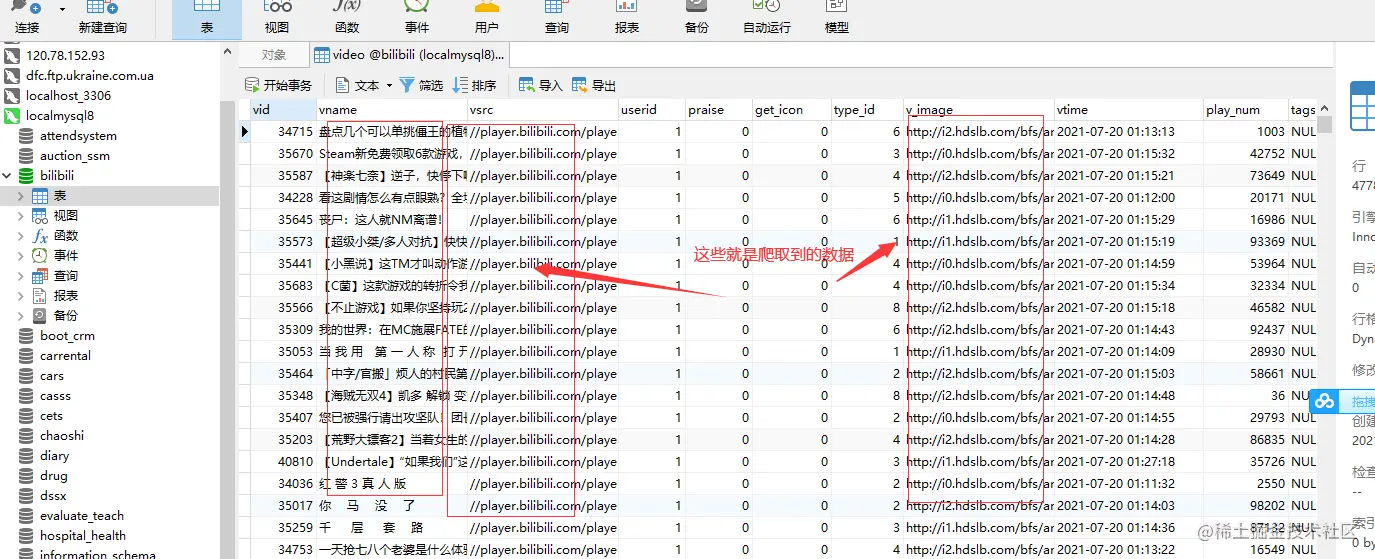The width and height of the screenshot is (1375, 559).
Task: Select the dssx database
Action: 53,495
